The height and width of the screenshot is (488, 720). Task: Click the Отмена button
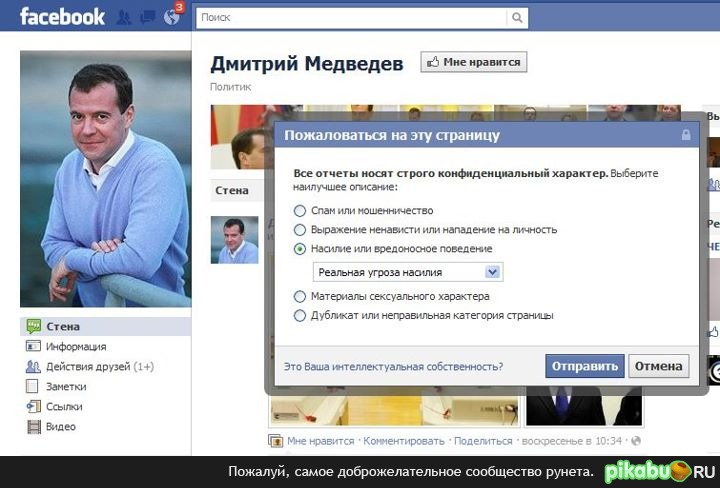[x=658, y=366]
